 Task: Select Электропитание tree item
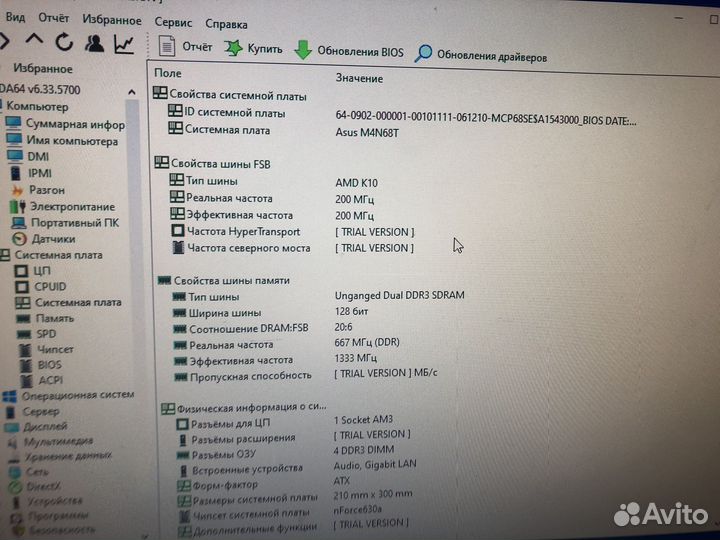pyautogui.click(x=62, y=207)
